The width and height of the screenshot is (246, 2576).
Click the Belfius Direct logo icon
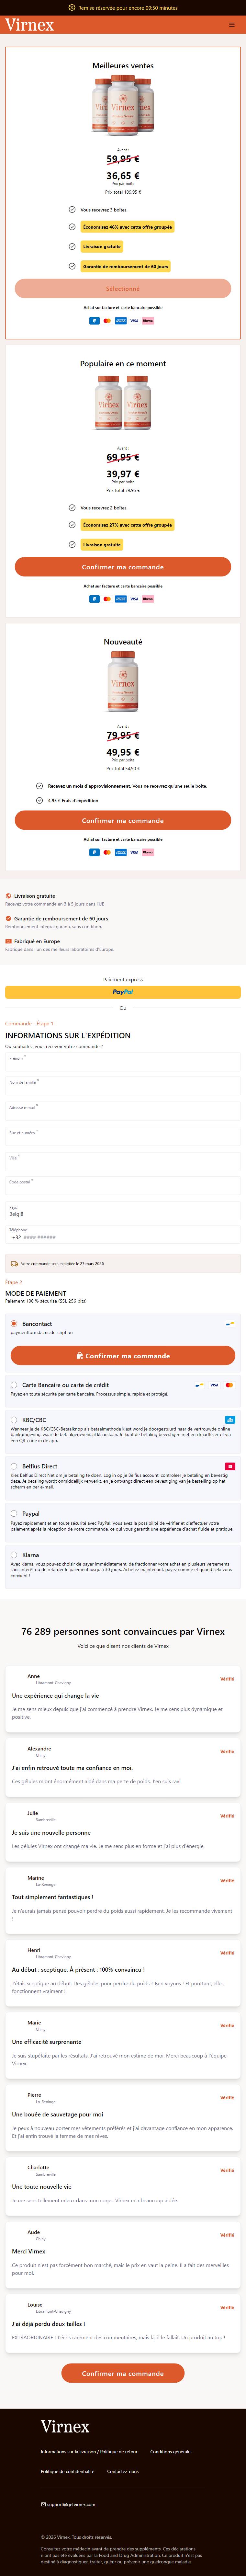tap(230, 1466)
